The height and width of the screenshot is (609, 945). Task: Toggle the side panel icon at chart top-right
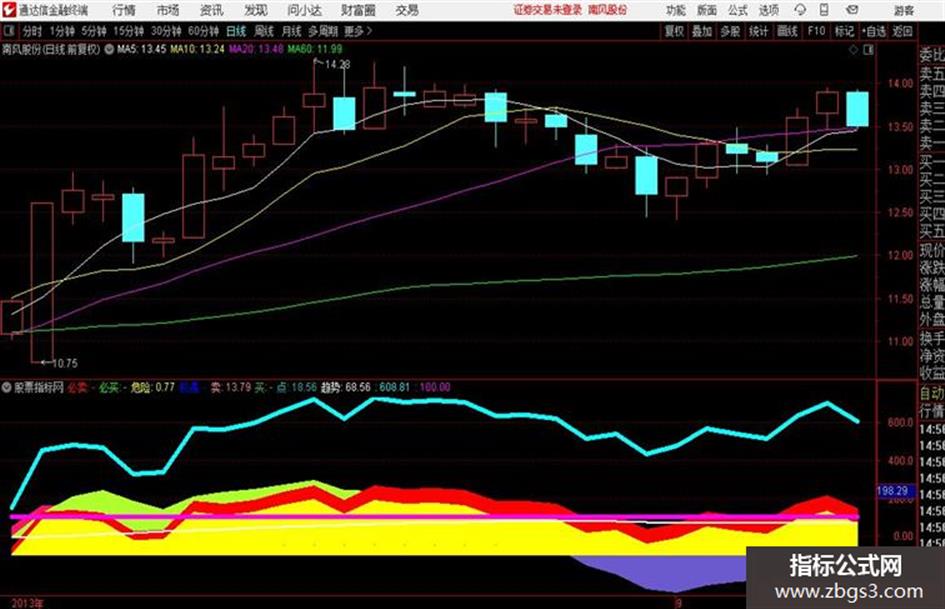868,50
